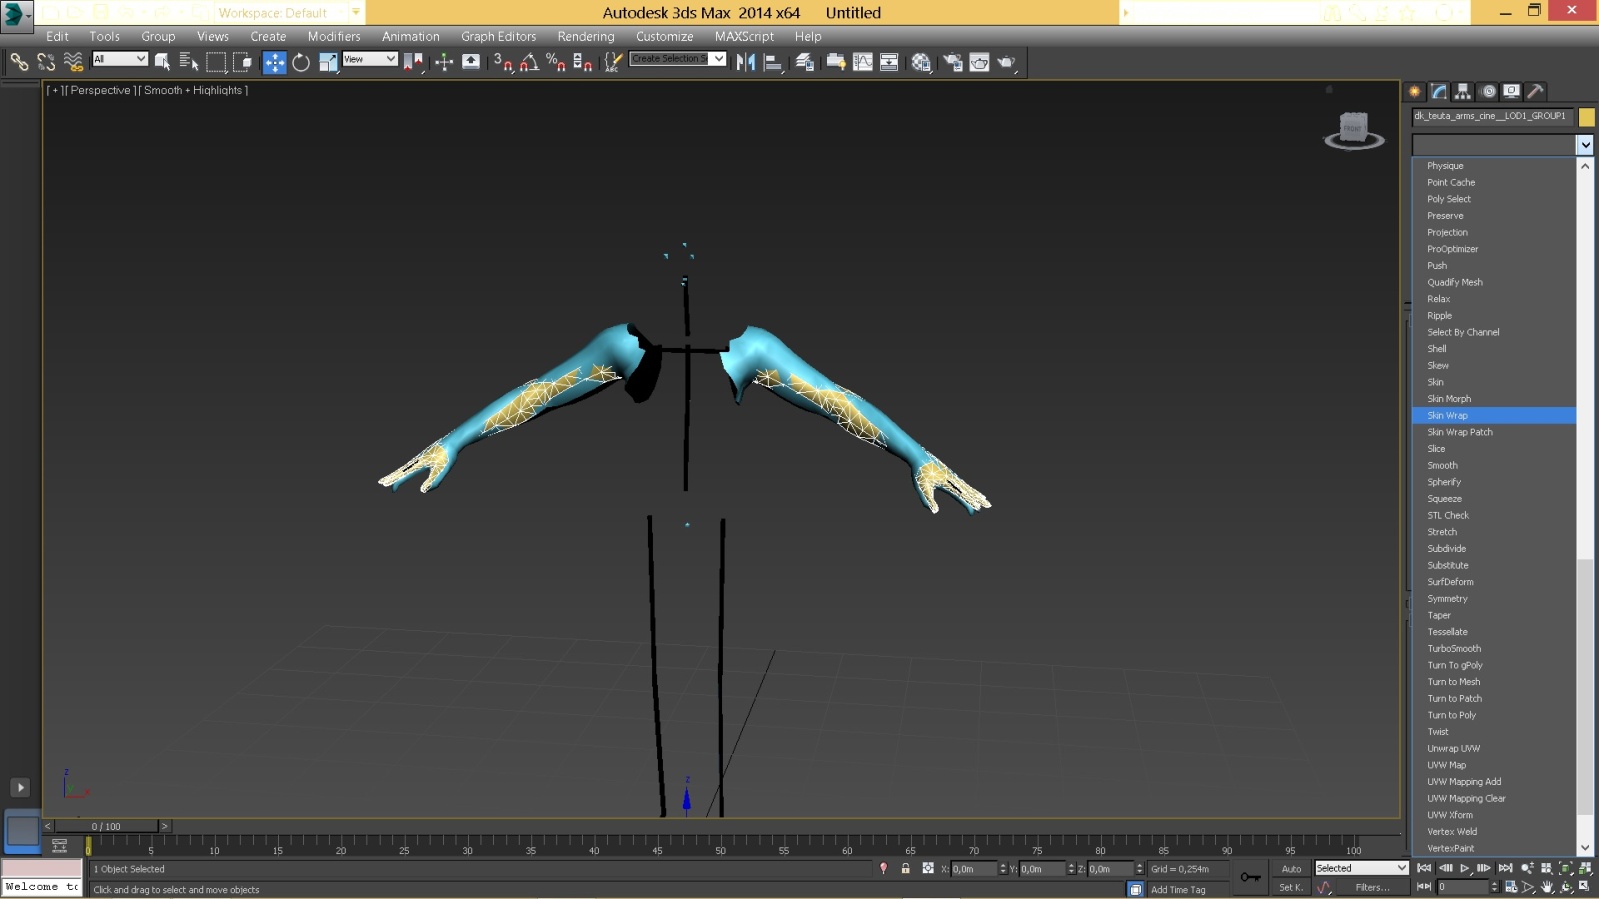
Task: Click the Render Production teapot icon
Action: tap(1007, 62)
